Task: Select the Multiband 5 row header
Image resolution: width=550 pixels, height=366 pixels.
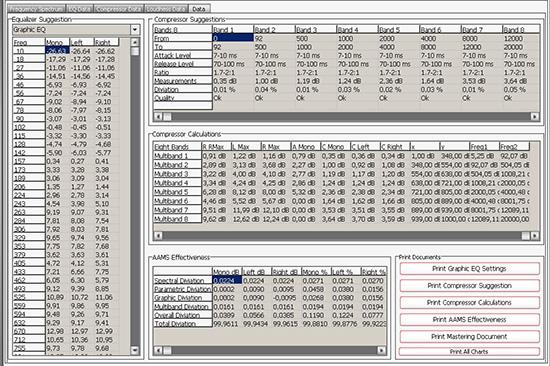Action: click(x=177, y=192)
